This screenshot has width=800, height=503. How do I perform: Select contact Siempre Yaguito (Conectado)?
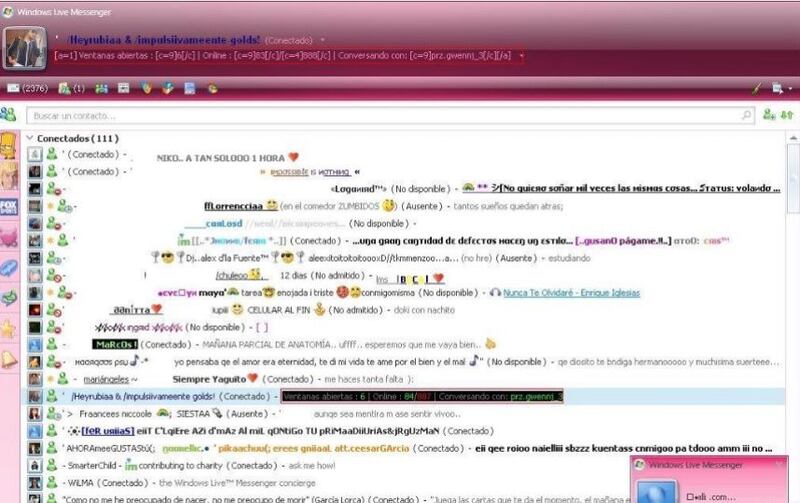(406, 379)
